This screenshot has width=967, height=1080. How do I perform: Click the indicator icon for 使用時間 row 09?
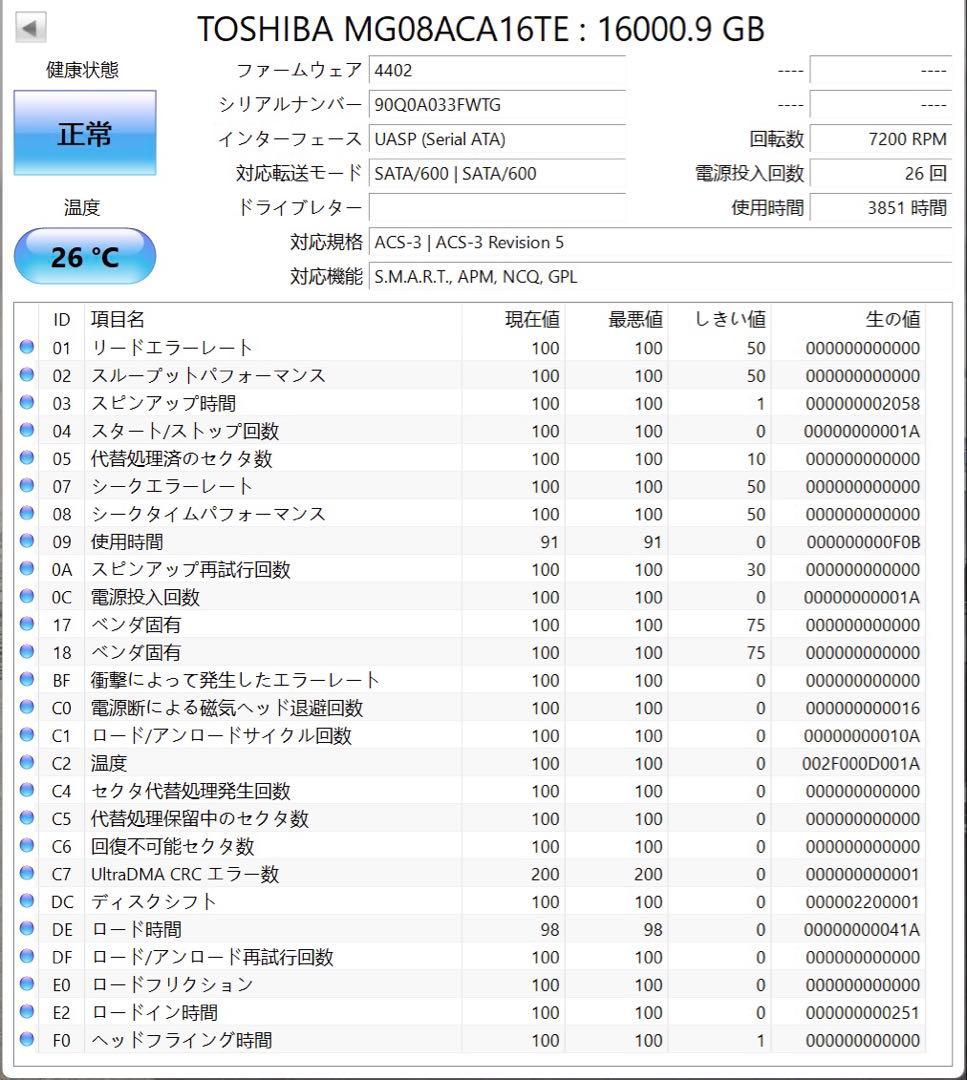click(x=28, y=542)
